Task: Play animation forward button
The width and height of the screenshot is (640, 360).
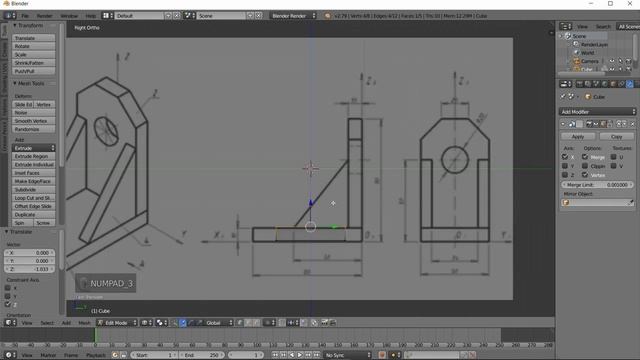Action: [x=300, y=355]
